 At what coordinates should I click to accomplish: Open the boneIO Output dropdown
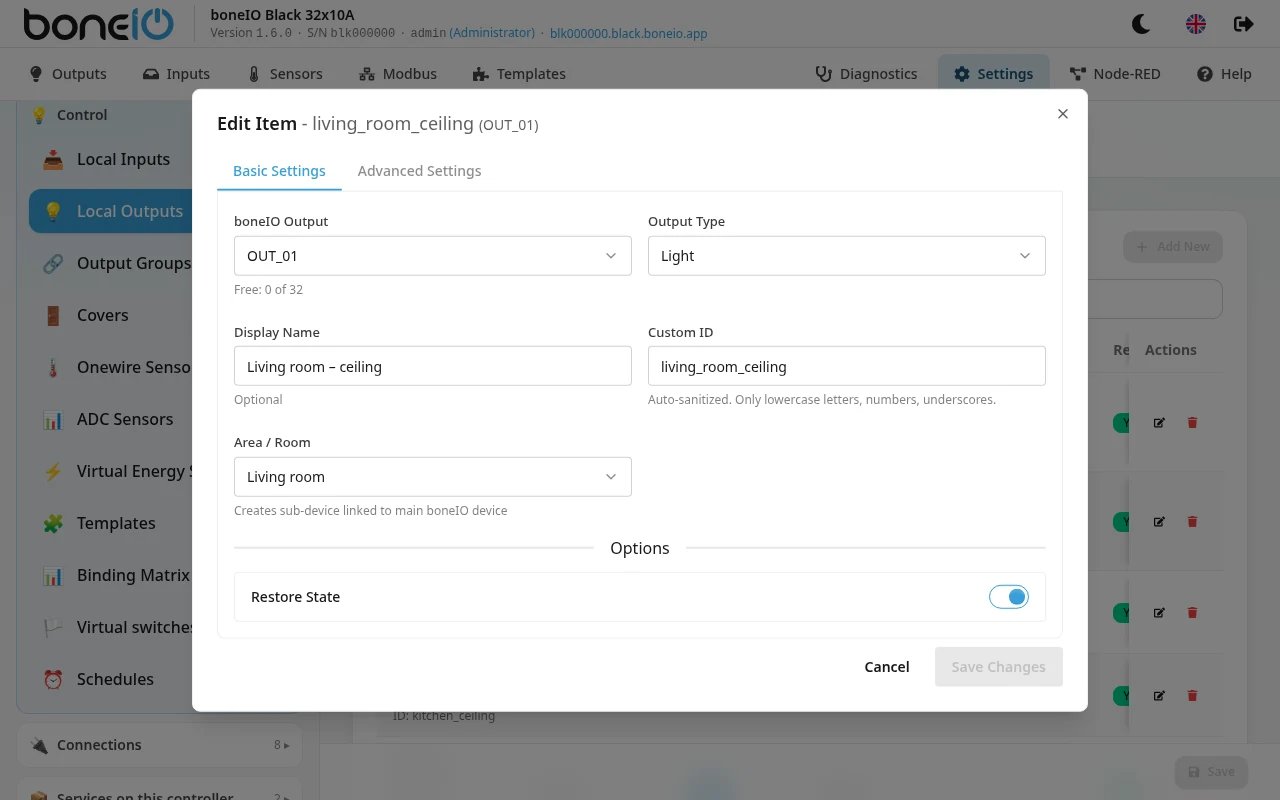click(x=433, y=256)
